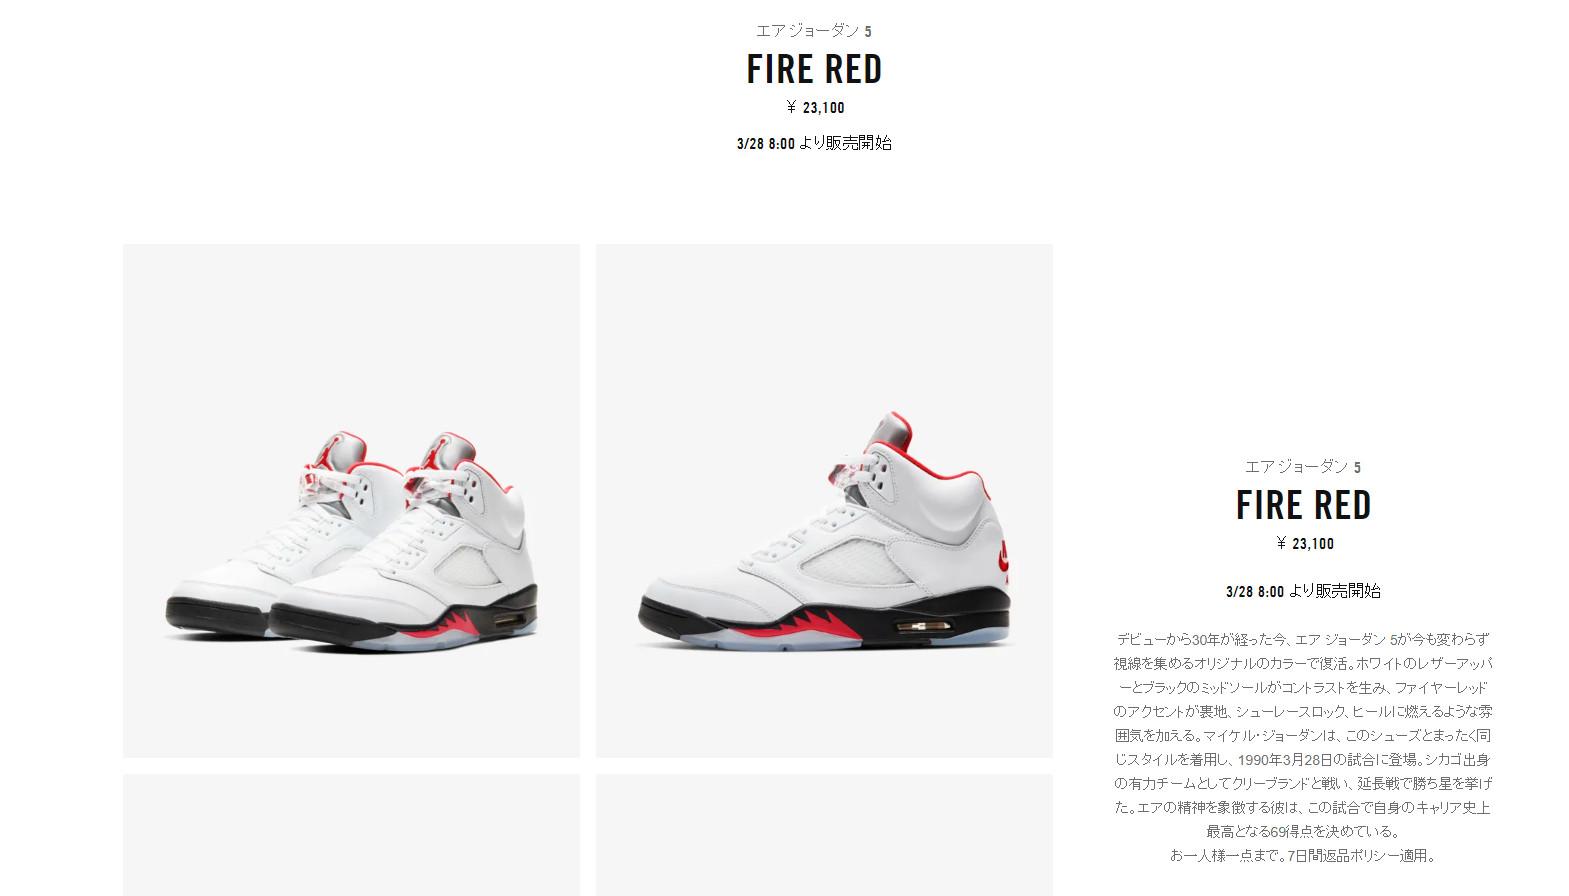Click the エアジョーダン 5 subtitle in the page header
This screenshot has height=896, width=1569.
[814, 31]
